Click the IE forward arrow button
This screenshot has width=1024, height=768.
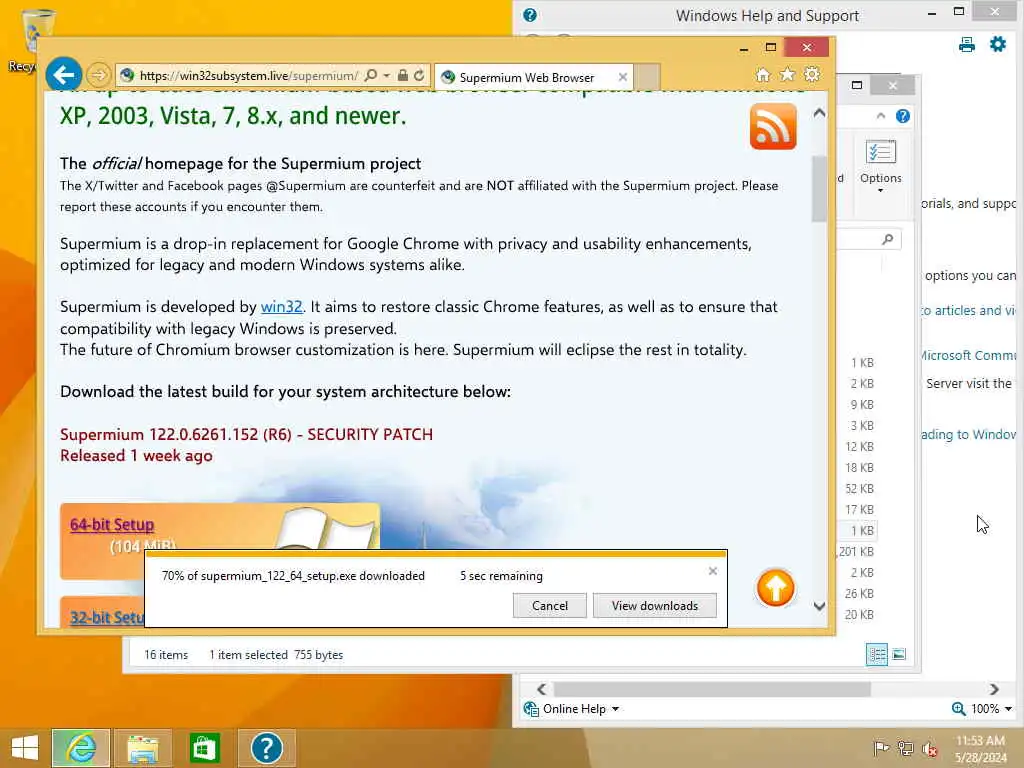pos(99,76)
